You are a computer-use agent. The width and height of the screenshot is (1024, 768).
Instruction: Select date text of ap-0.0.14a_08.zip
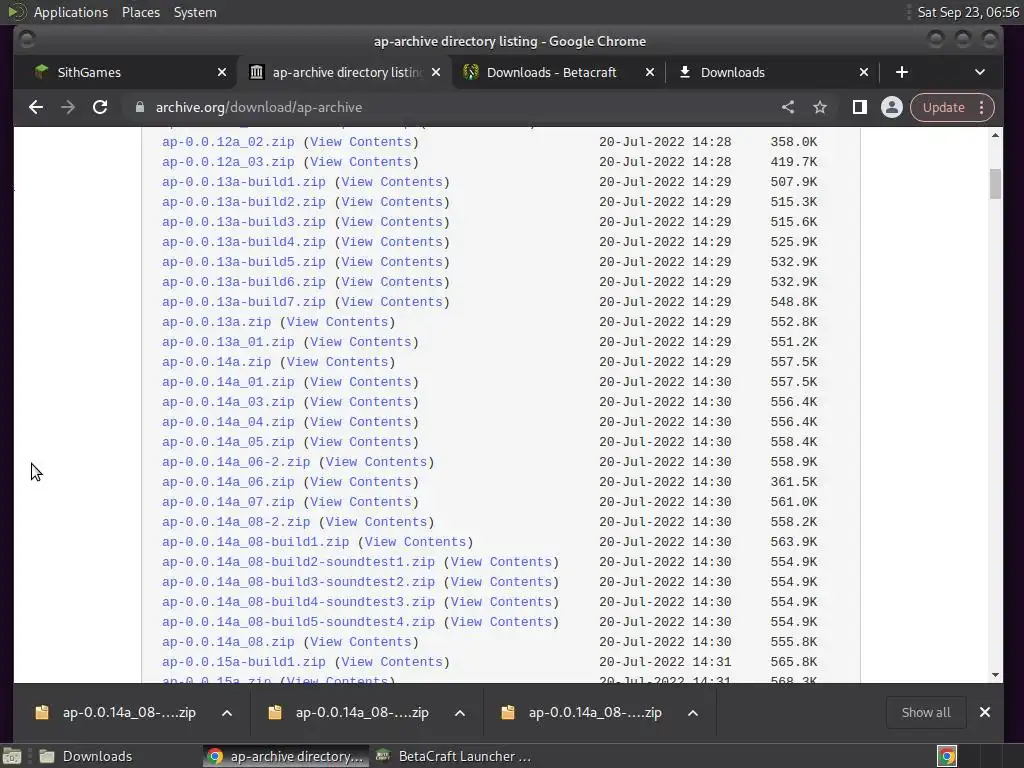pos(665,642)
